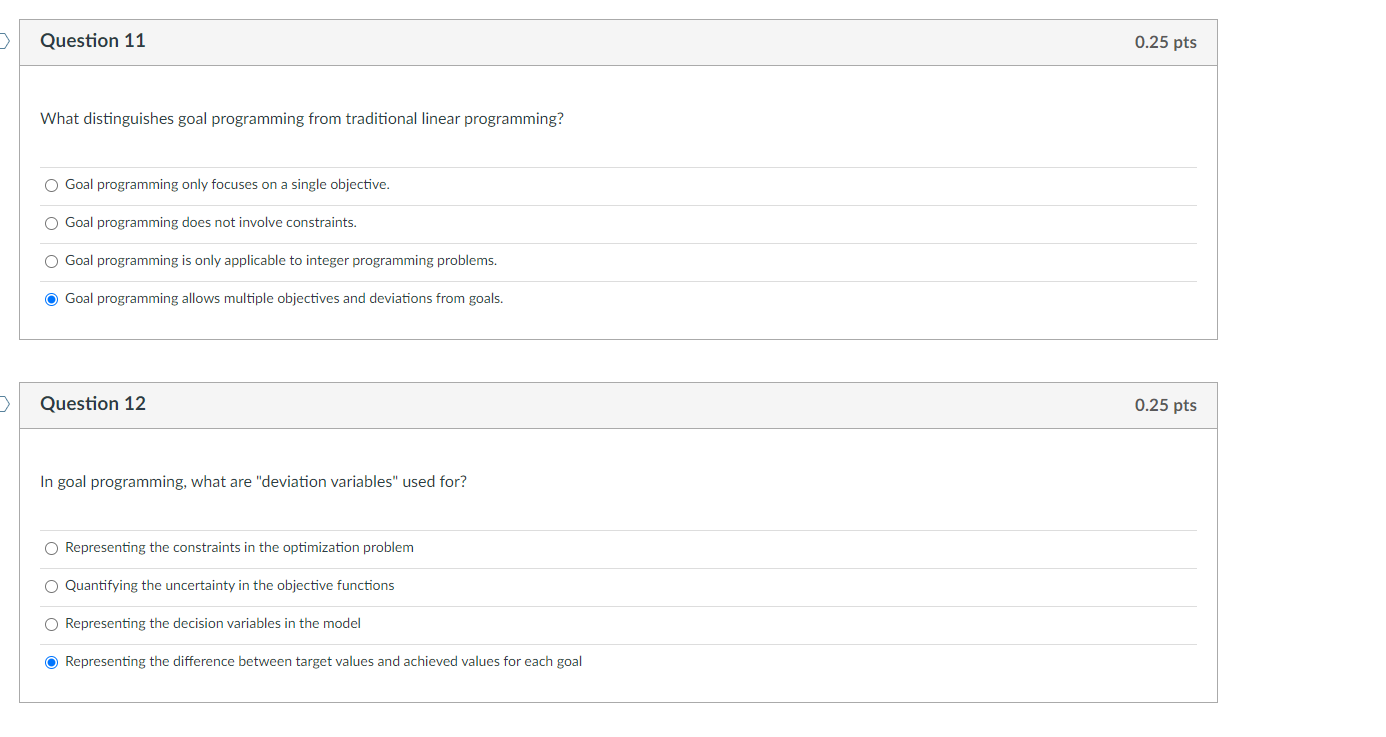Choose 'Quantifying the uncertainty in the objective functions'
Screen dimensions: 1386x737
51,586
